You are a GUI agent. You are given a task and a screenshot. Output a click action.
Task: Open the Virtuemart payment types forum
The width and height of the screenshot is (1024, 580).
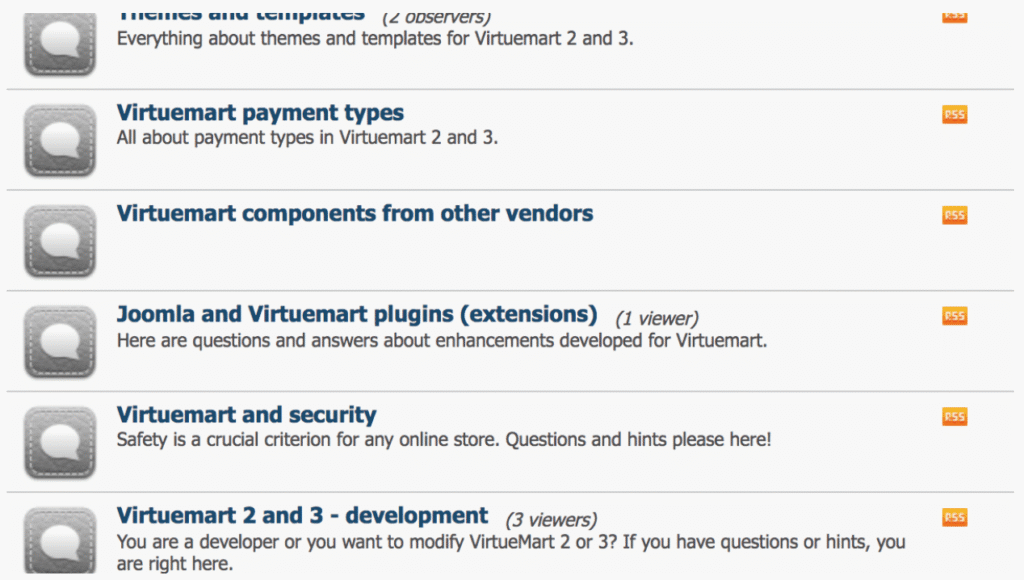coord(260,113)
